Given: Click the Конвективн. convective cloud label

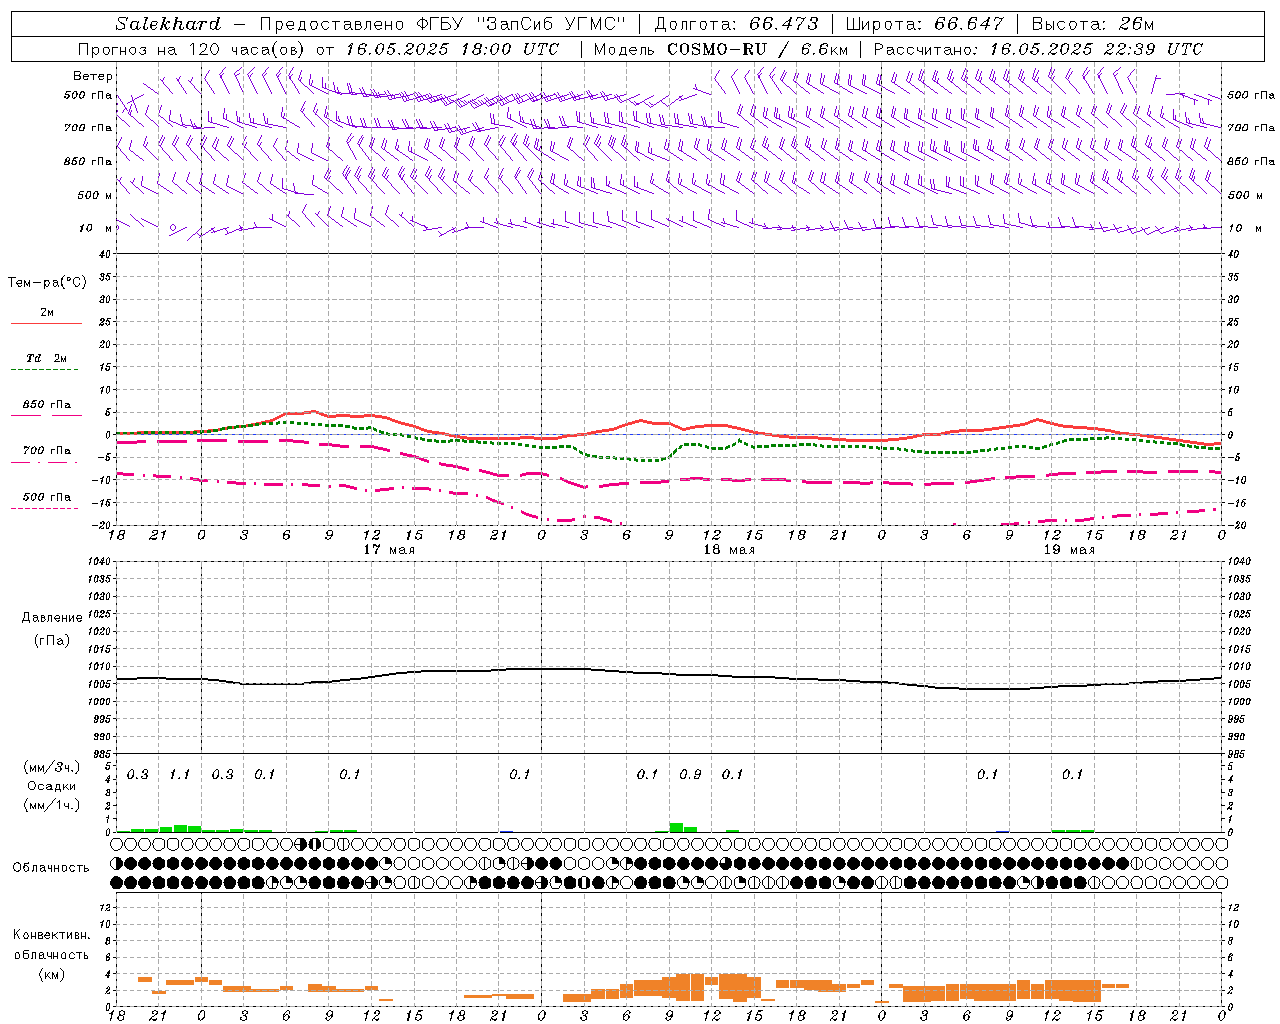Looking at the screenshot, I should tap(52, 935).
